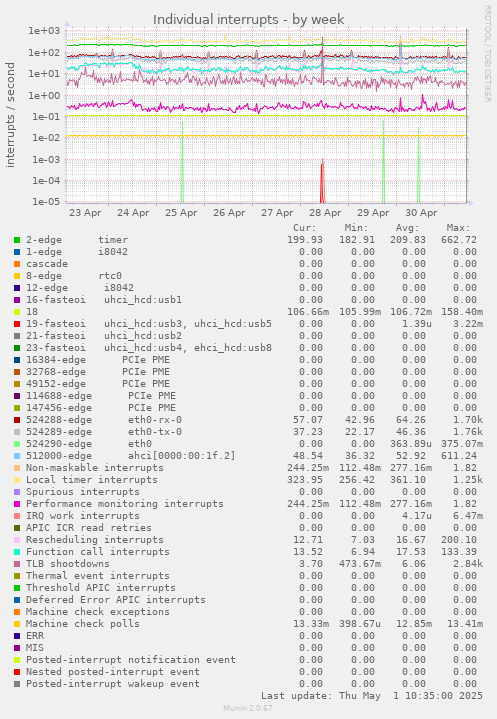Image resolution: width=497 pixels, height=719 pixels.
Task: Click the Max column header
Action: tap(458, 228)
